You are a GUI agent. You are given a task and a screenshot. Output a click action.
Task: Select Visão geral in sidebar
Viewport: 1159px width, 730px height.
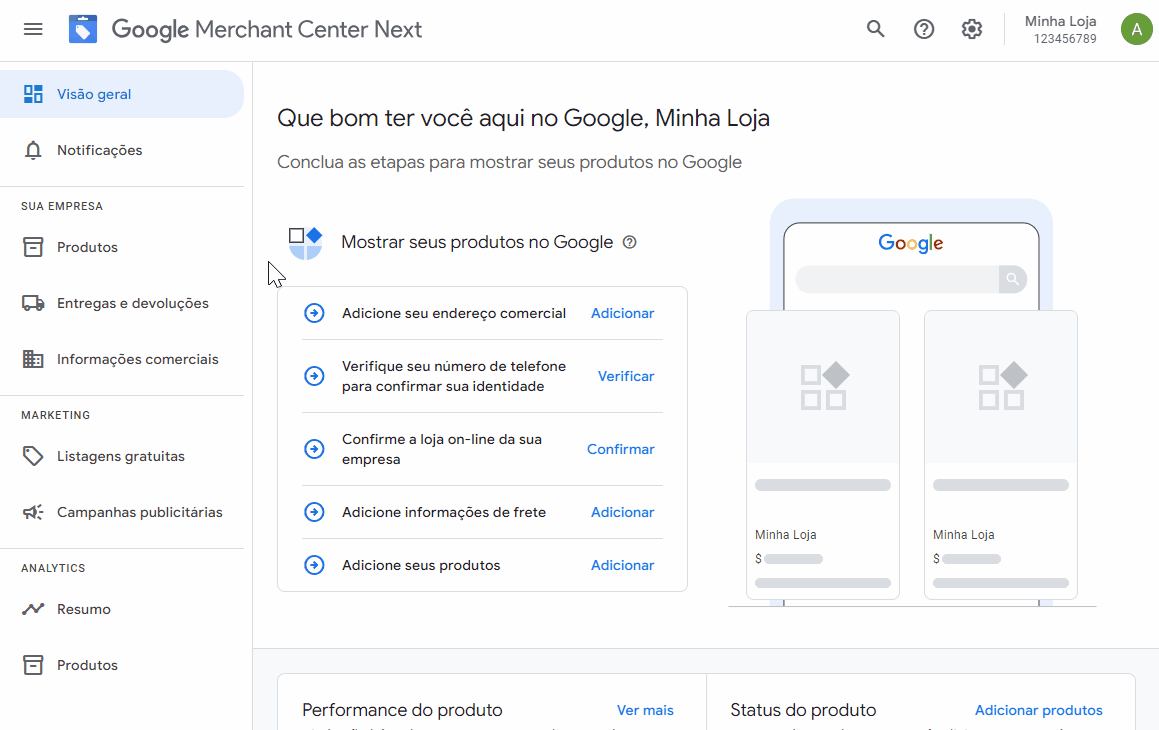tap(94, 94)
